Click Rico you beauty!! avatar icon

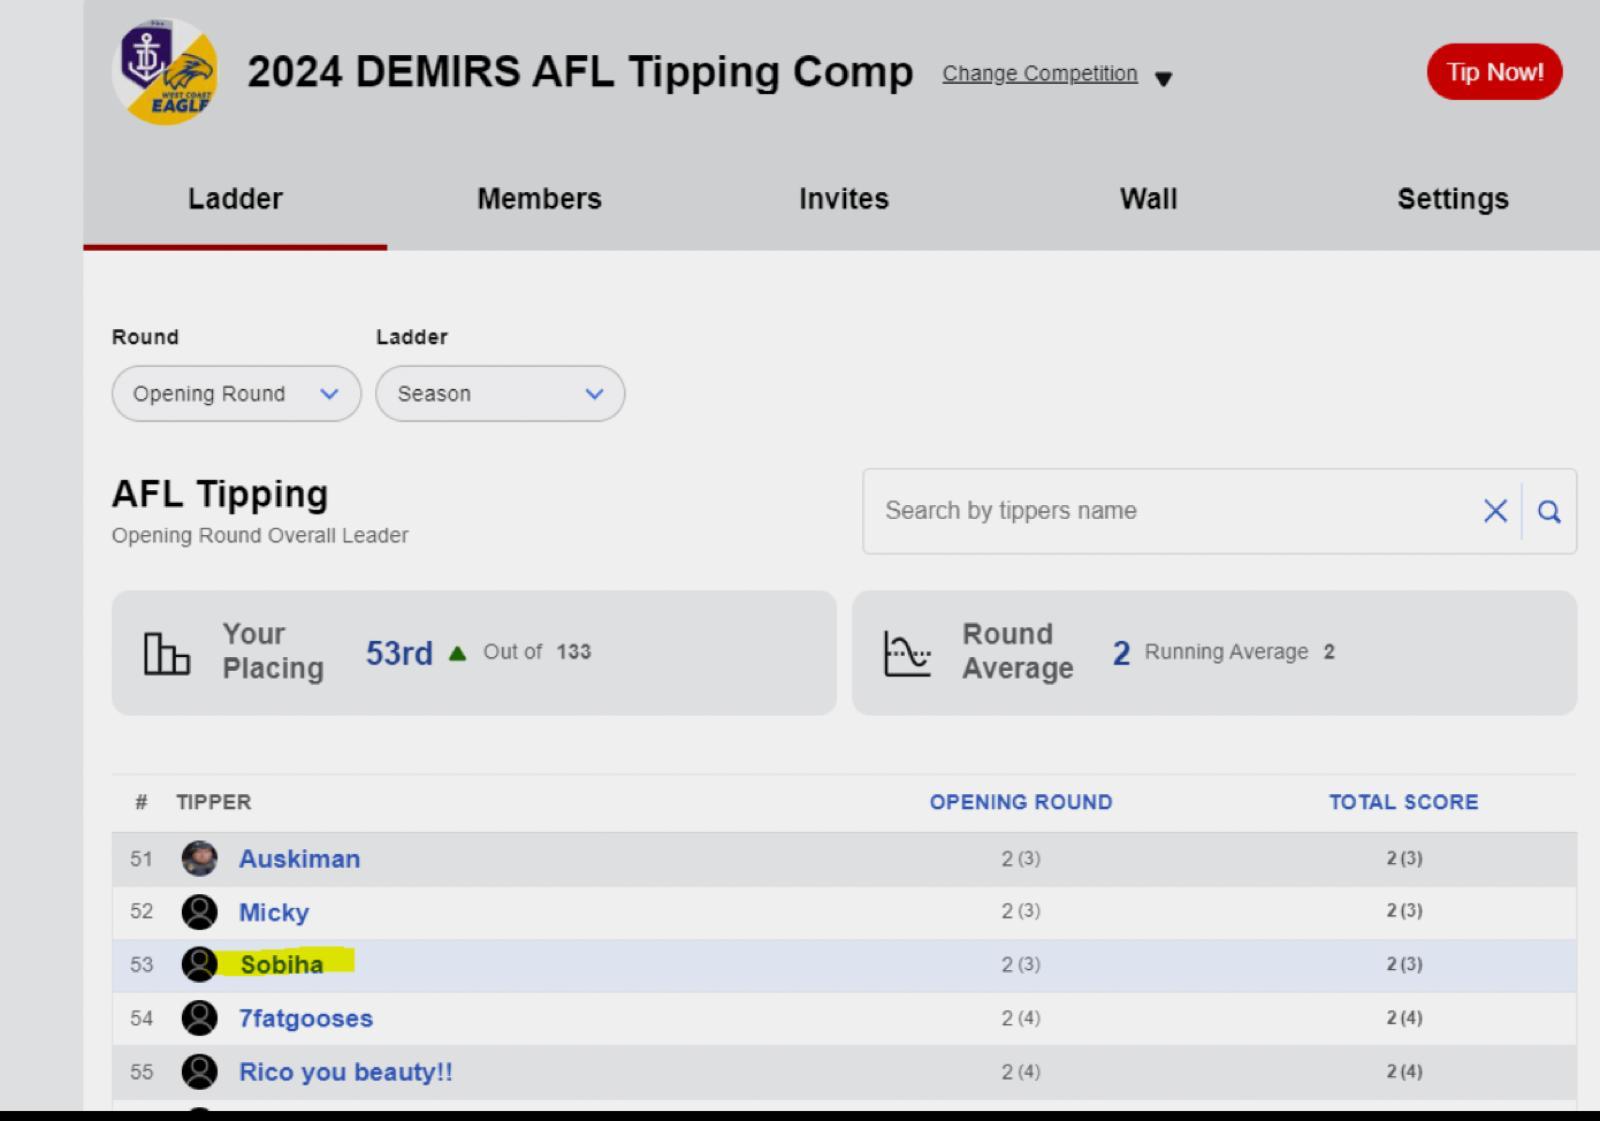(x=199, y=1072)
